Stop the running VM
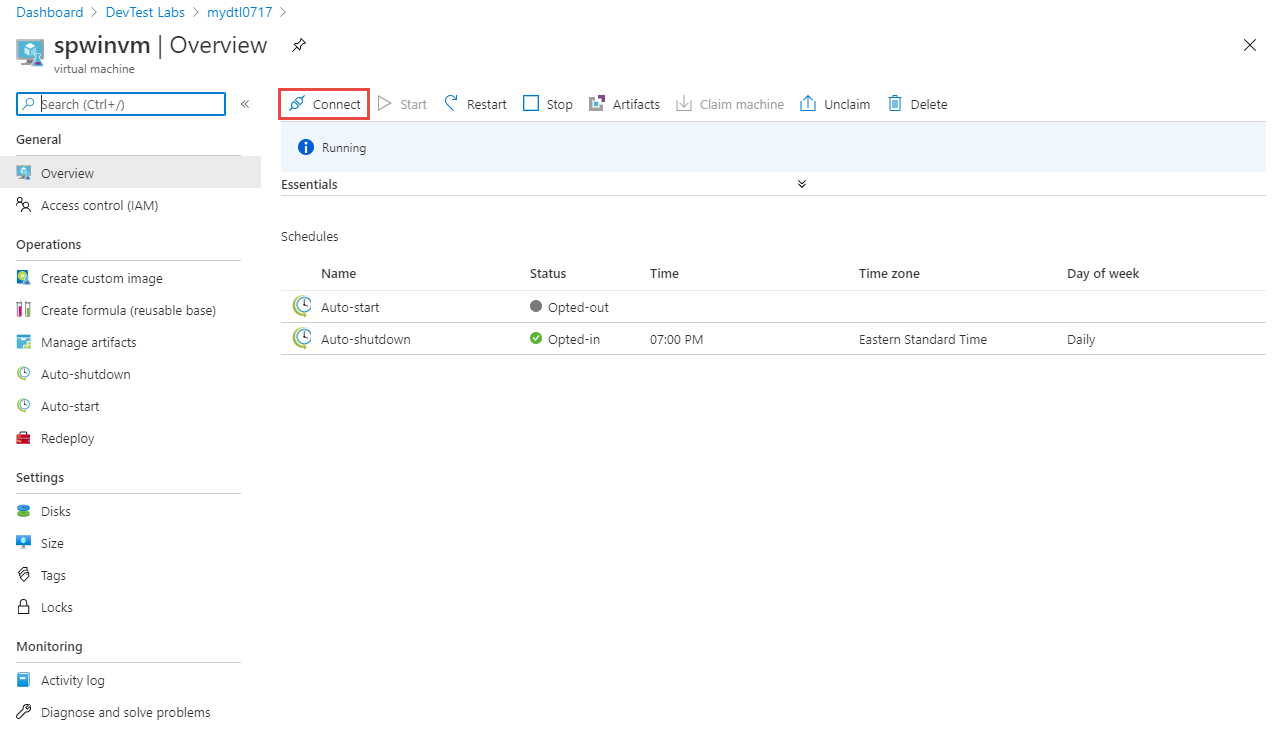Screen dimensions: 1286x734 [x=547, y=103]
